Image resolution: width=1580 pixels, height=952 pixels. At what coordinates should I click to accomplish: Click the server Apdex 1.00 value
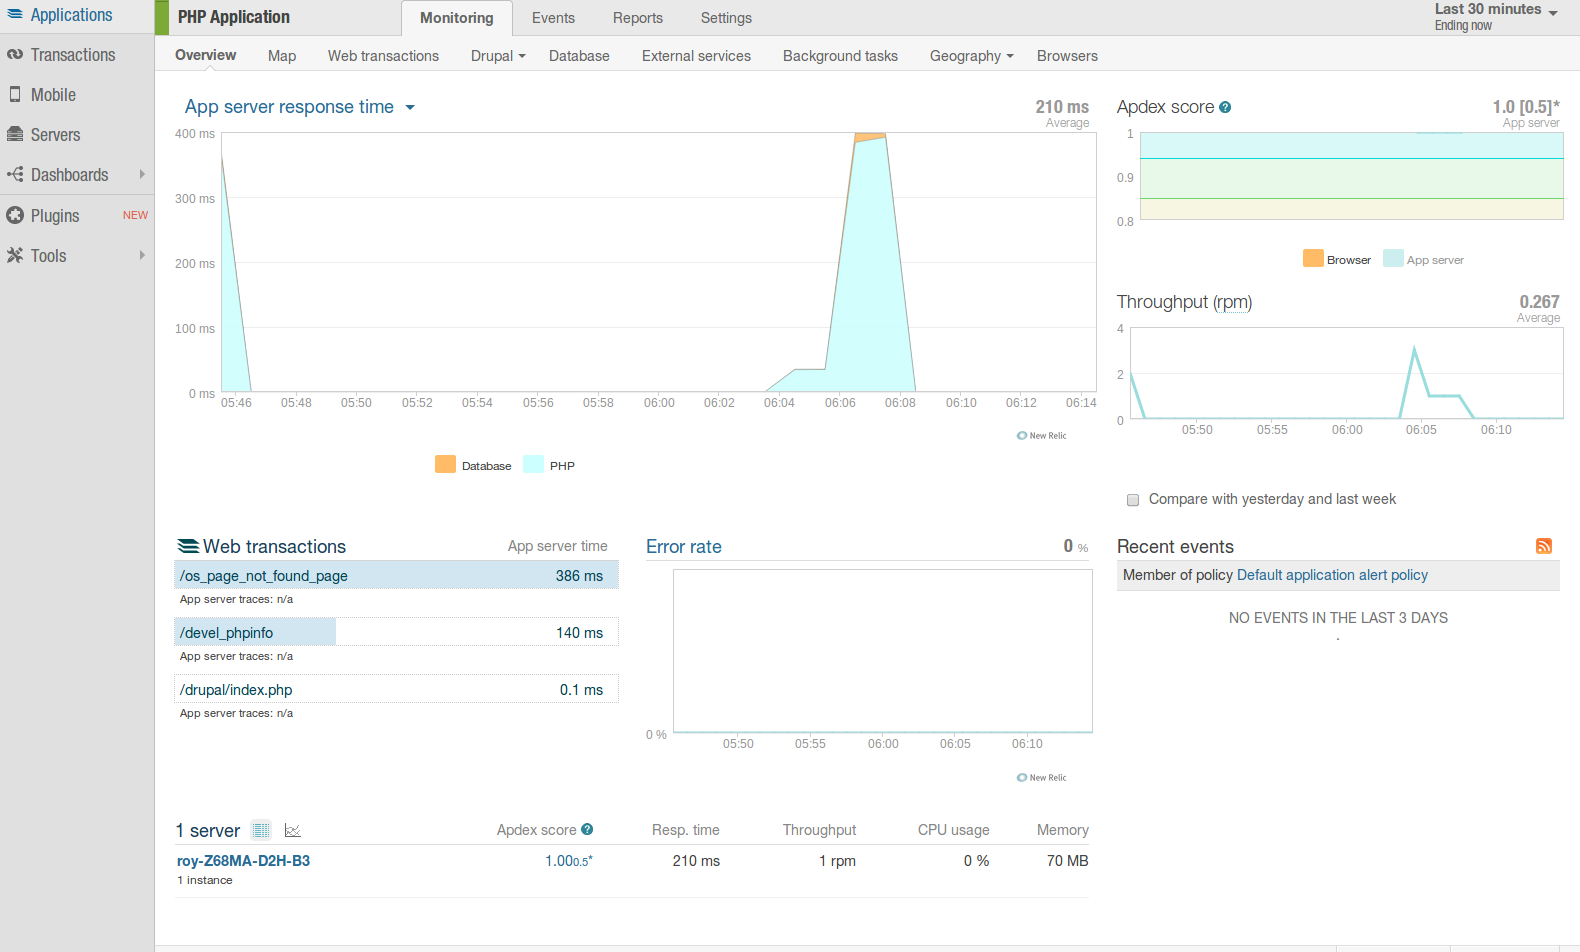568,861
